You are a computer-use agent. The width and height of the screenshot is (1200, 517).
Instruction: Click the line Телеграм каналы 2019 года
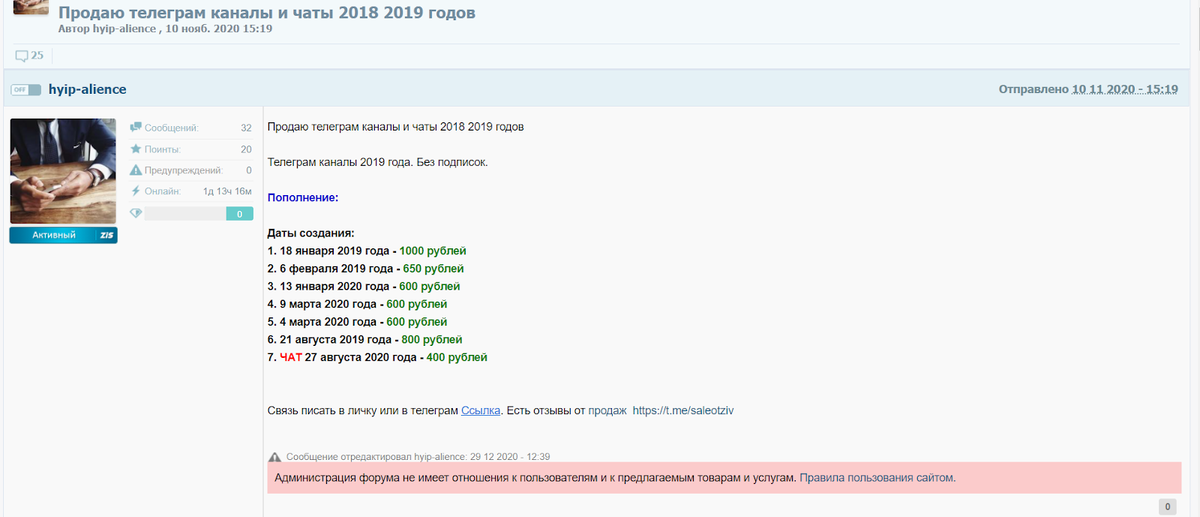tap(378, 162)
